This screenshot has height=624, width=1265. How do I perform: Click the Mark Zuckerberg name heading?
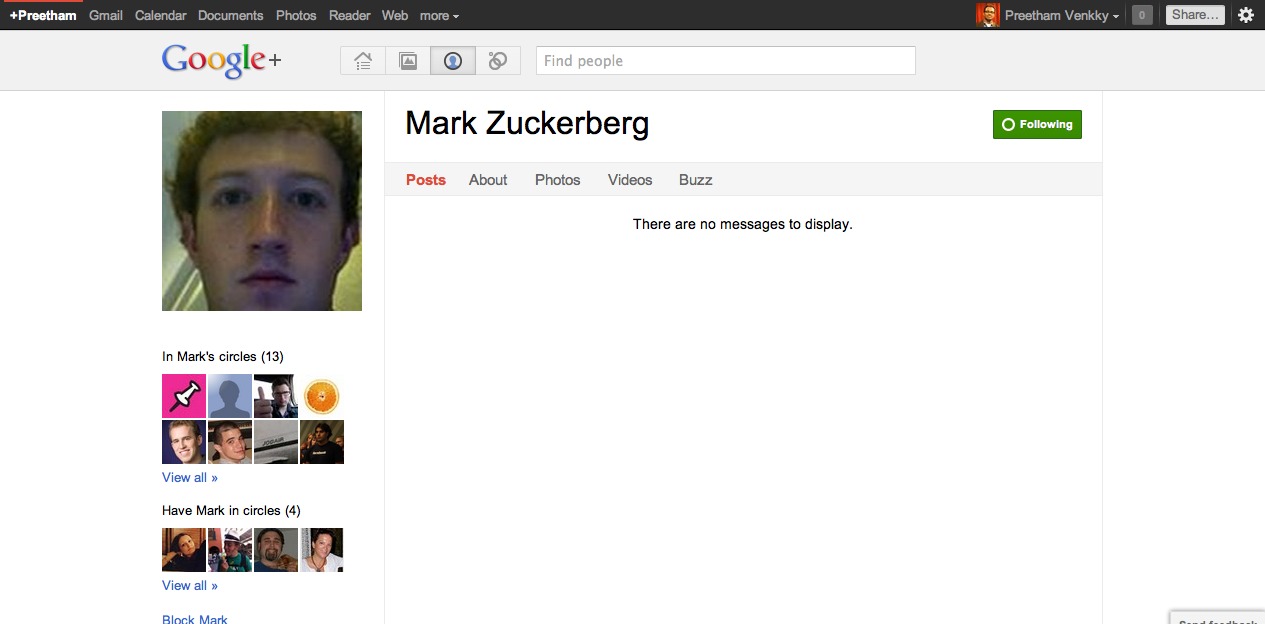pos(527,124)
